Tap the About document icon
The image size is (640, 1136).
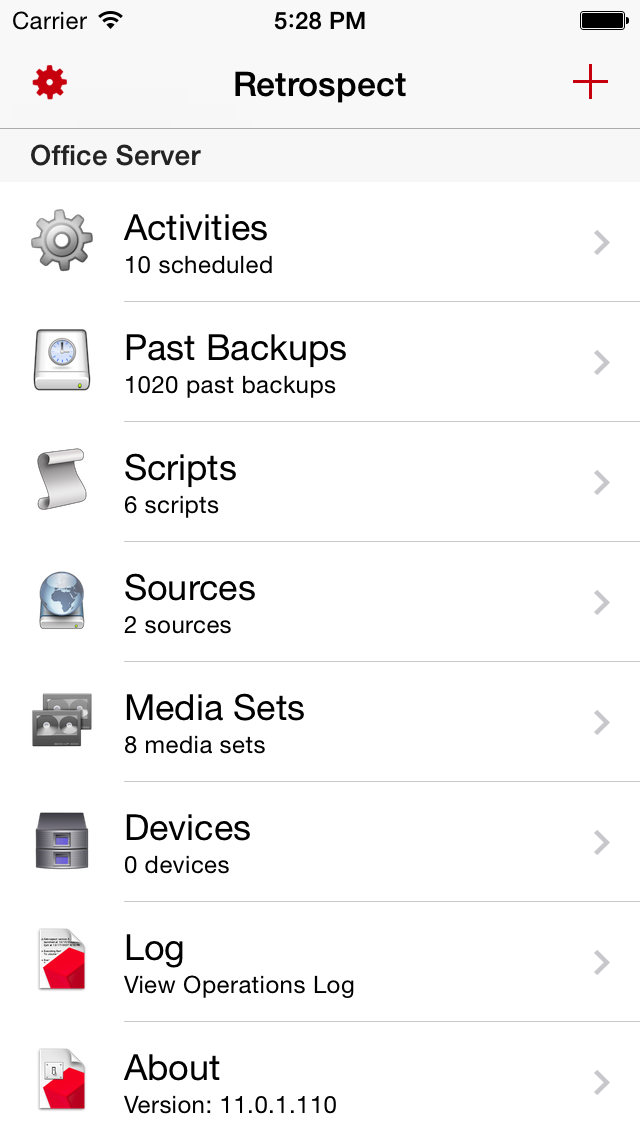62,1080
